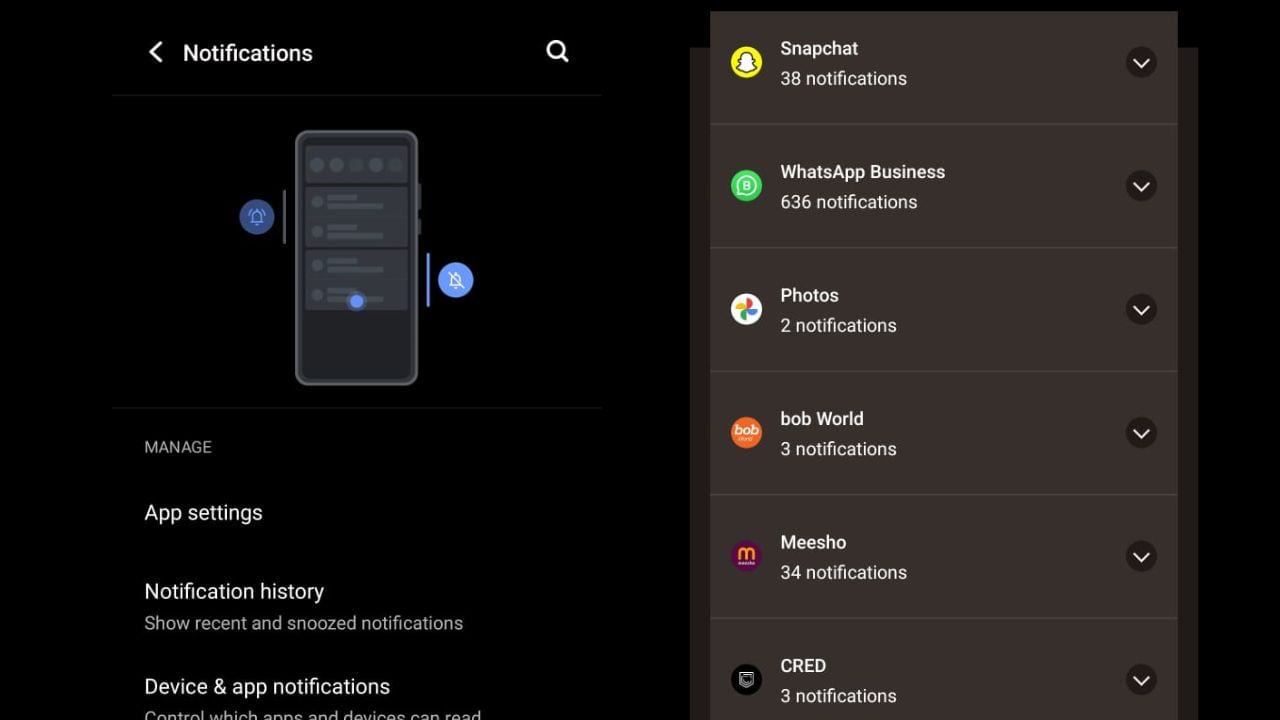The height and width of the screenshot is (720, 1280).
Task: Click the '3 notifications' text under CRED
Action: click(838, 696)
